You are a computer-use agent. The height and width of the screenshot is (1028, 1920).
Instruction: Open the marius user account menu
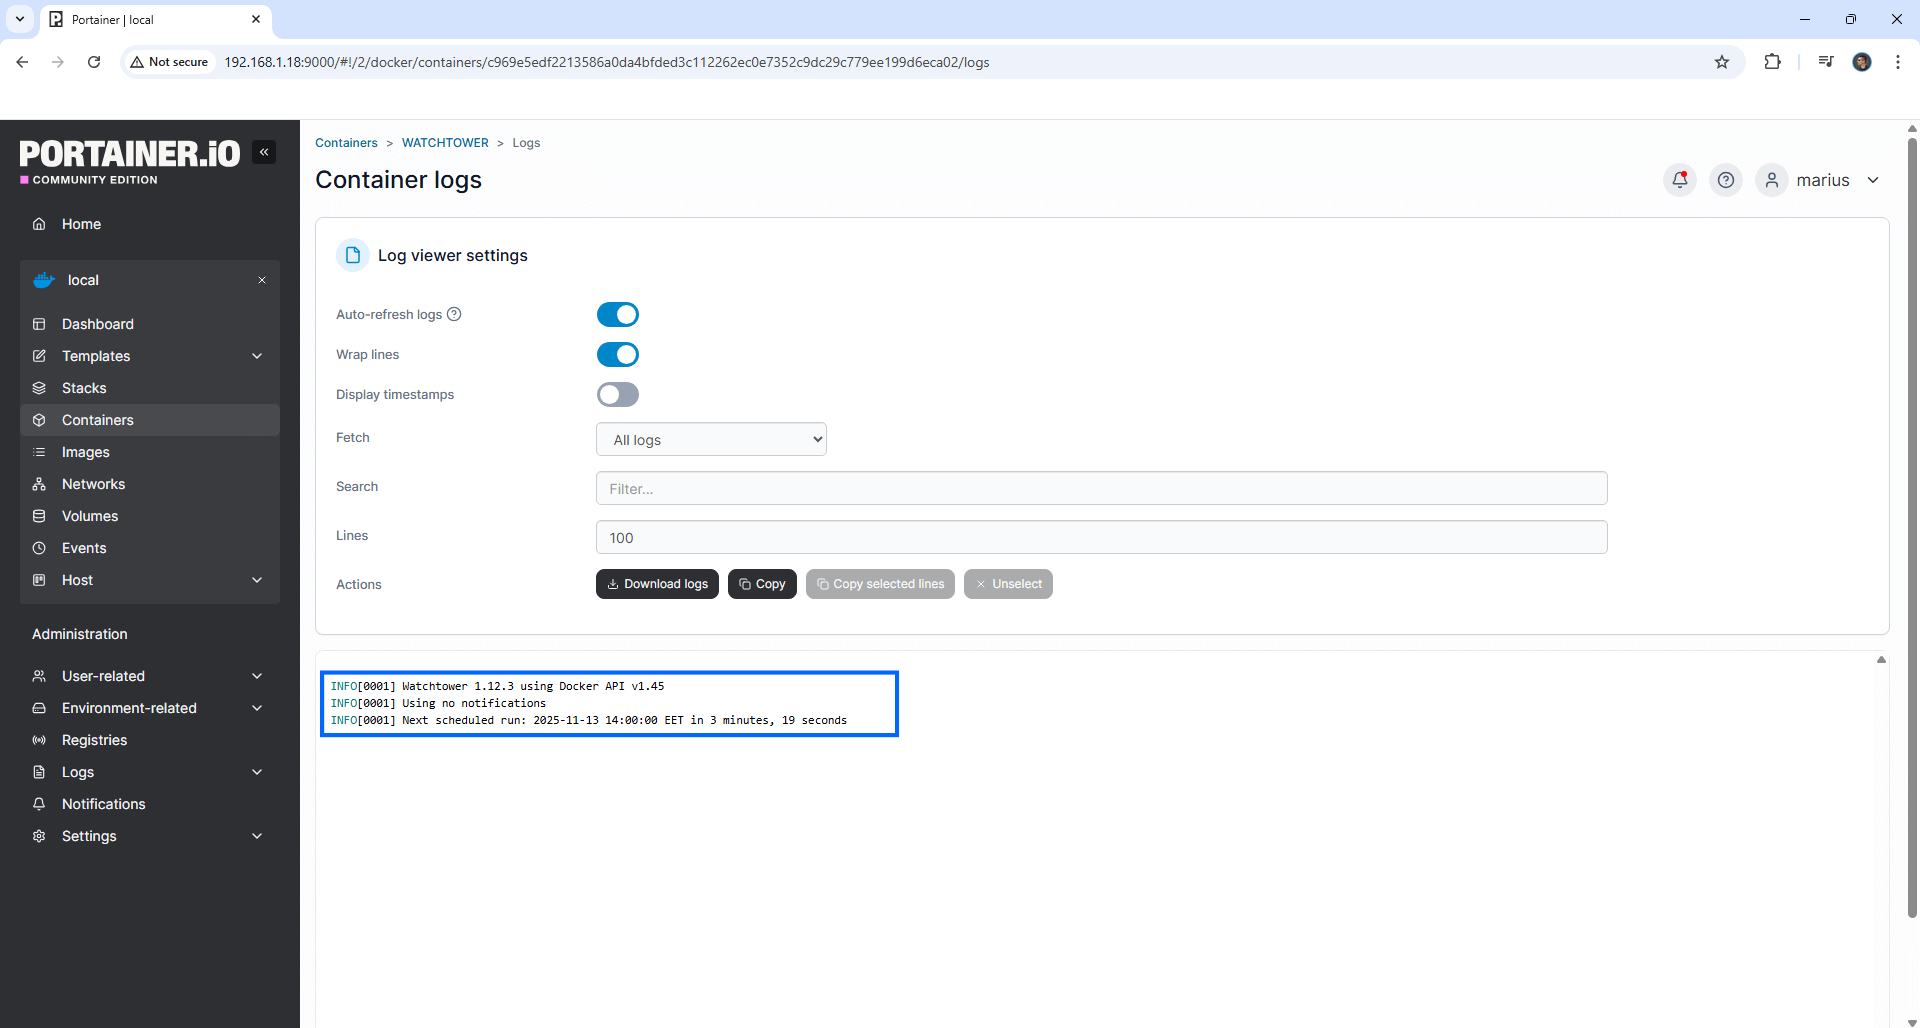[1822, 180]
